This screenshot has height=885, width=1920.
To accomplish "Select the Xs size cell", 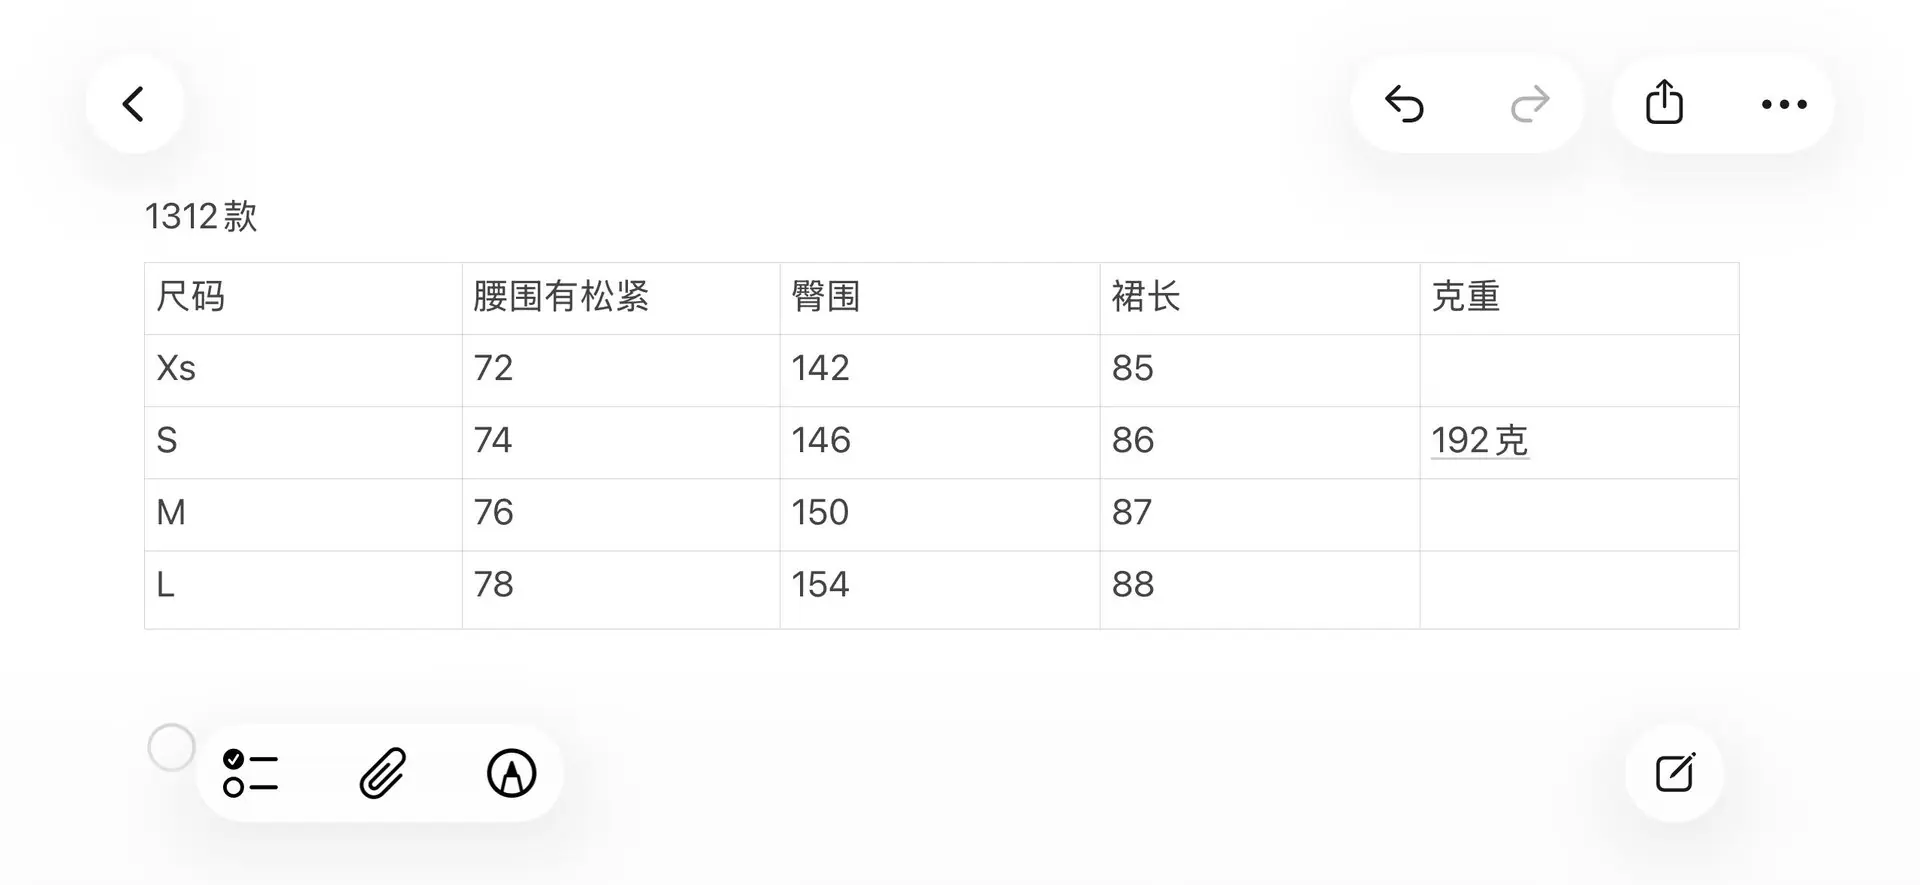I will (303, 370).
